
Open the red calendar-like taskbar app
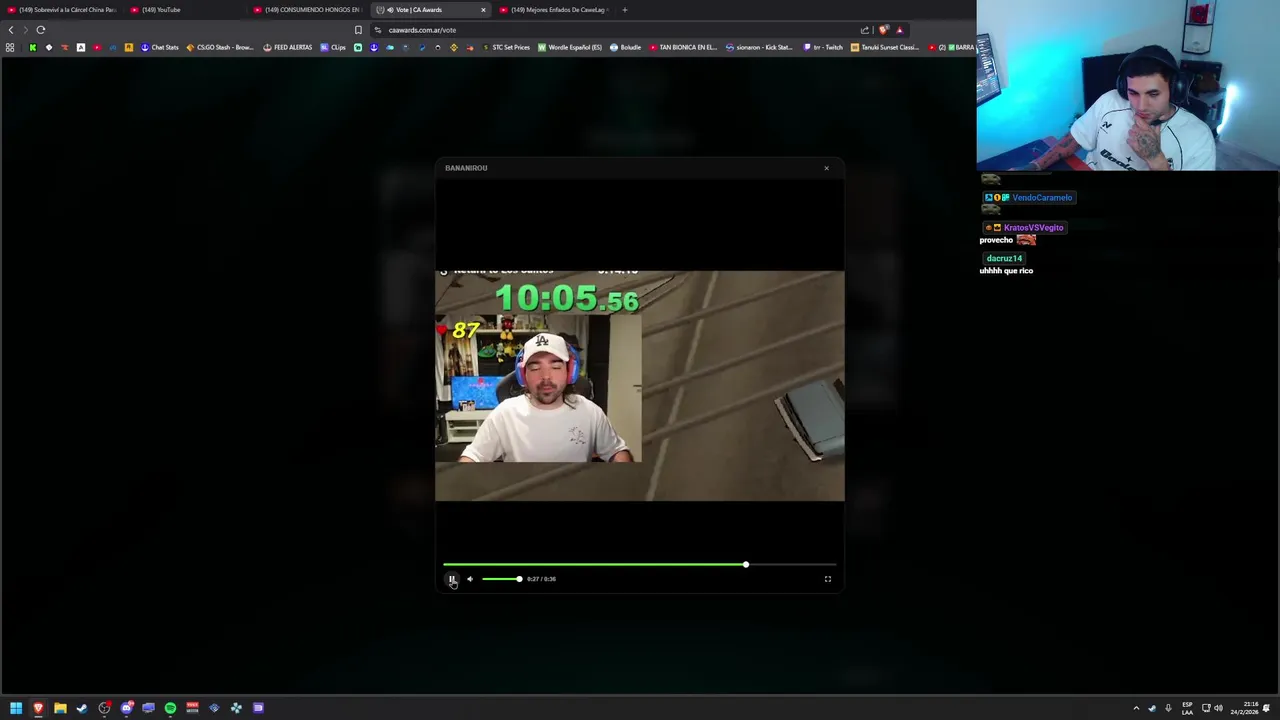(x=192, y=708)
